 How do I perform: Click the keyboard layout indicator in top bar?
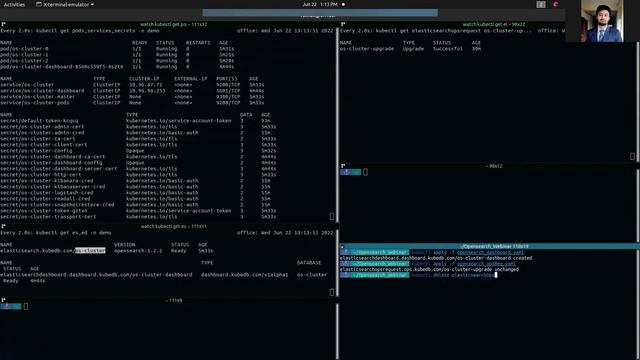[x=541, y=4]
